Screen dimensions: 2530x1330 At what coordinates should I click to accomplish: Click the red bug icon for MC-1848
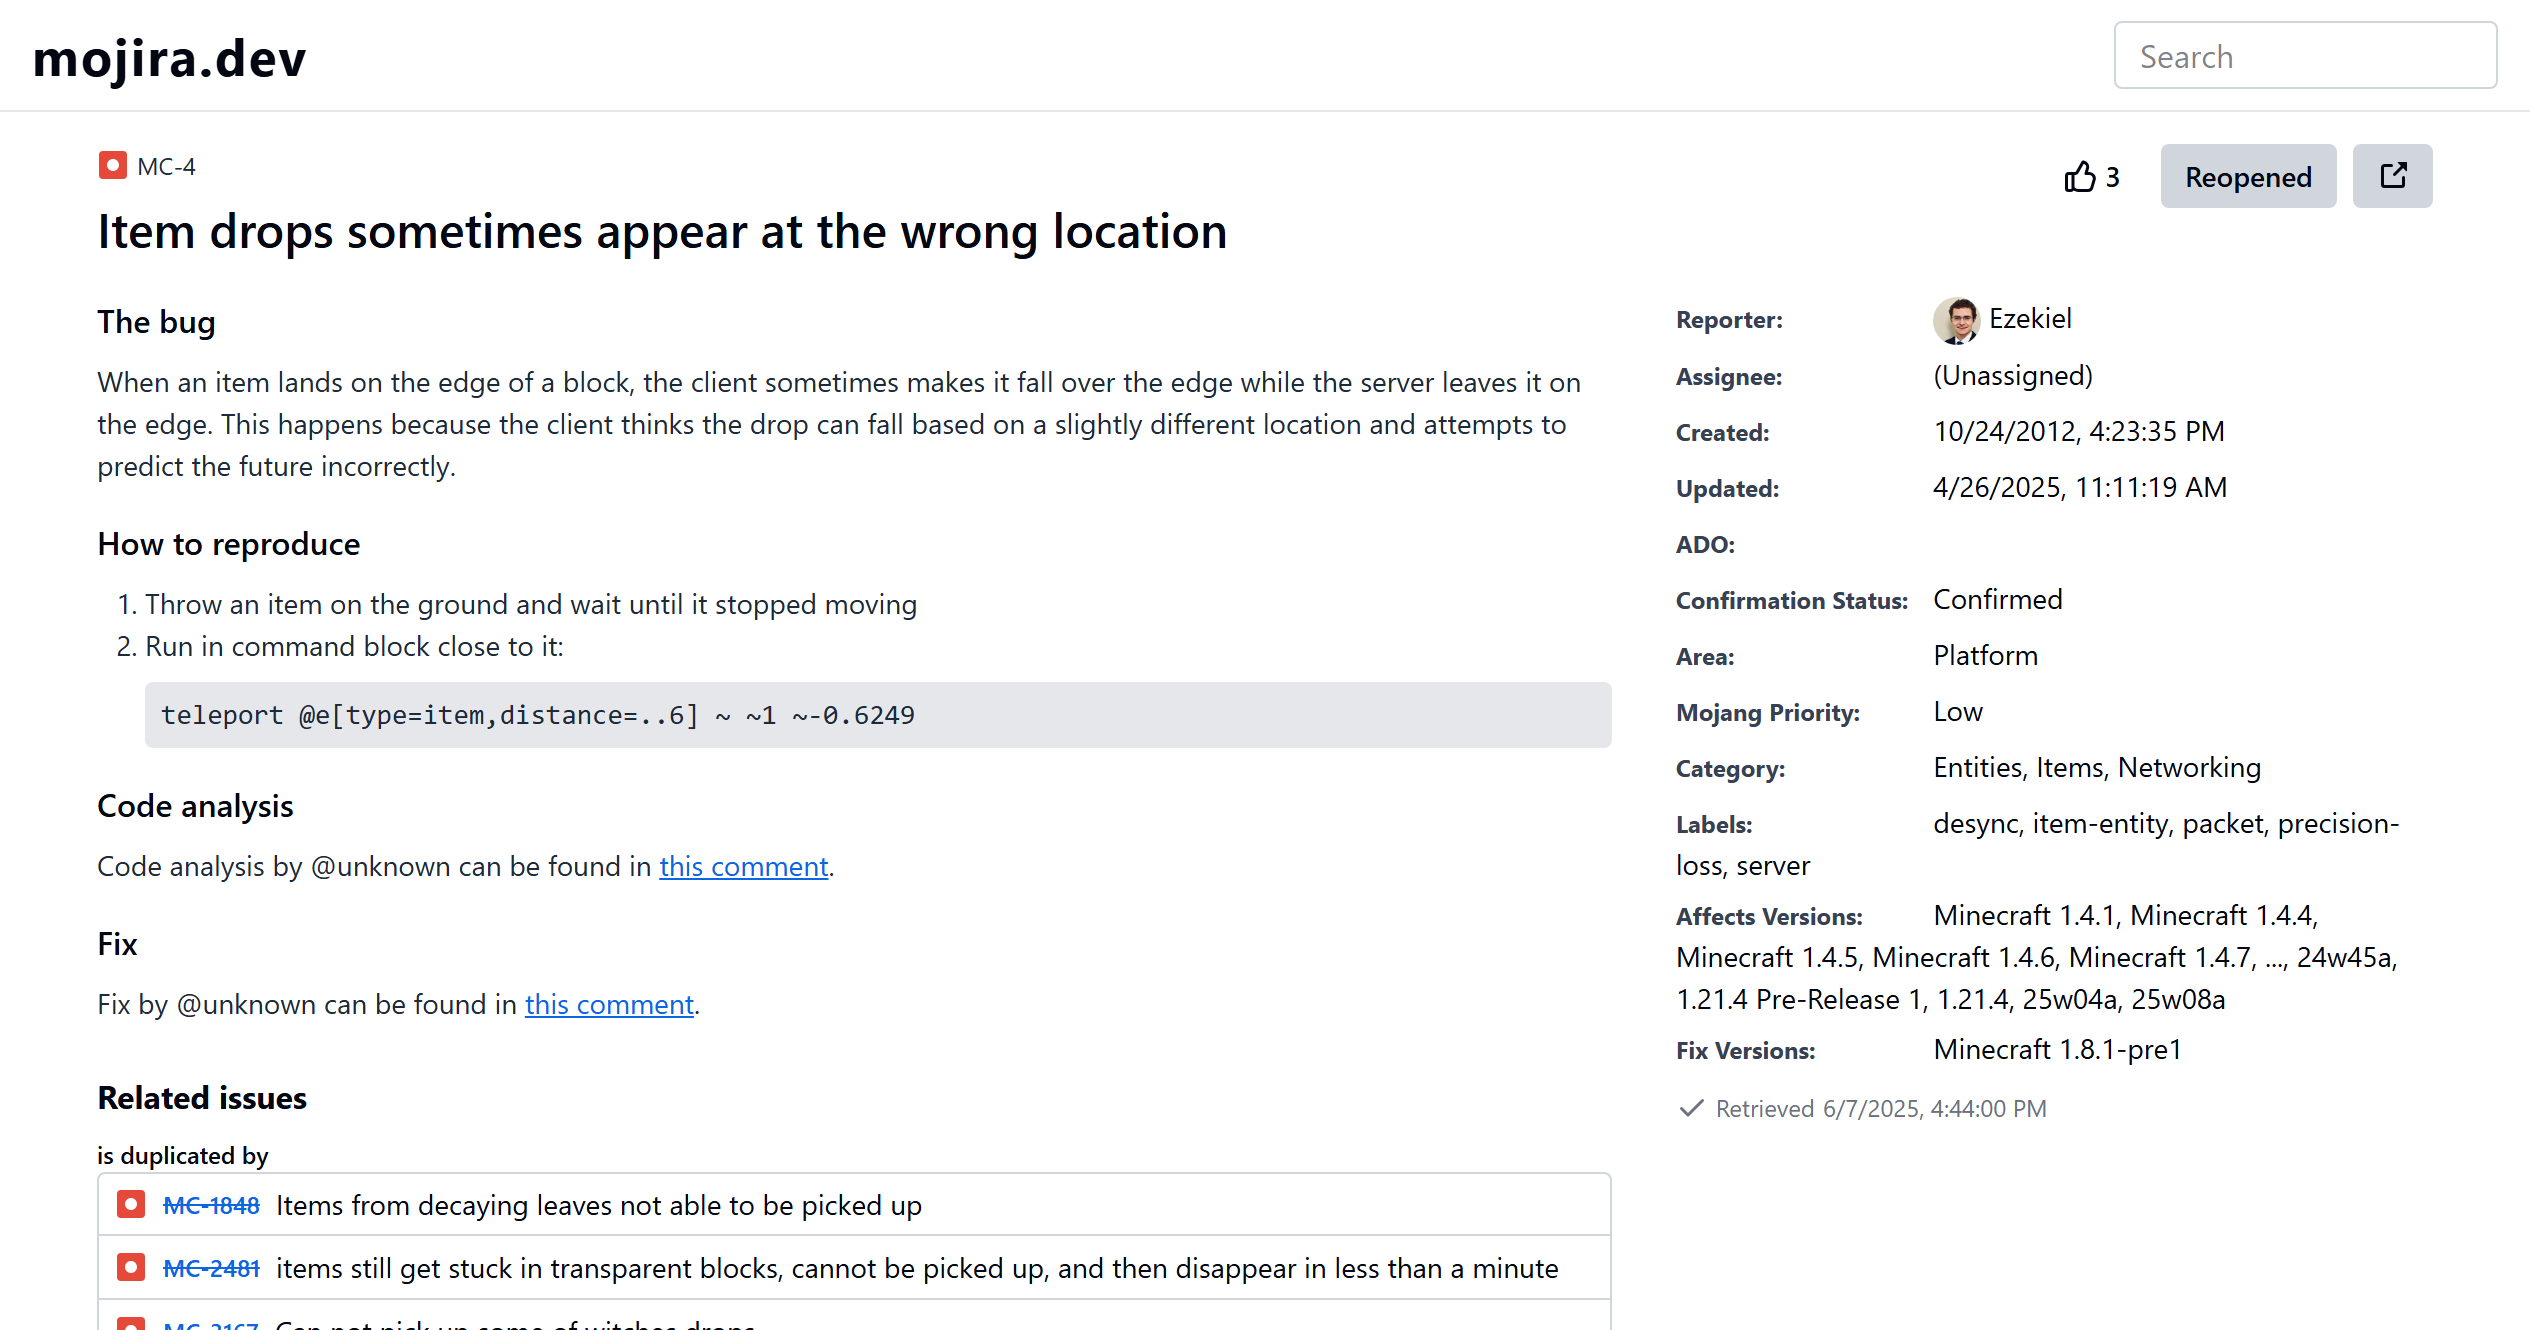coord(131,1204)
